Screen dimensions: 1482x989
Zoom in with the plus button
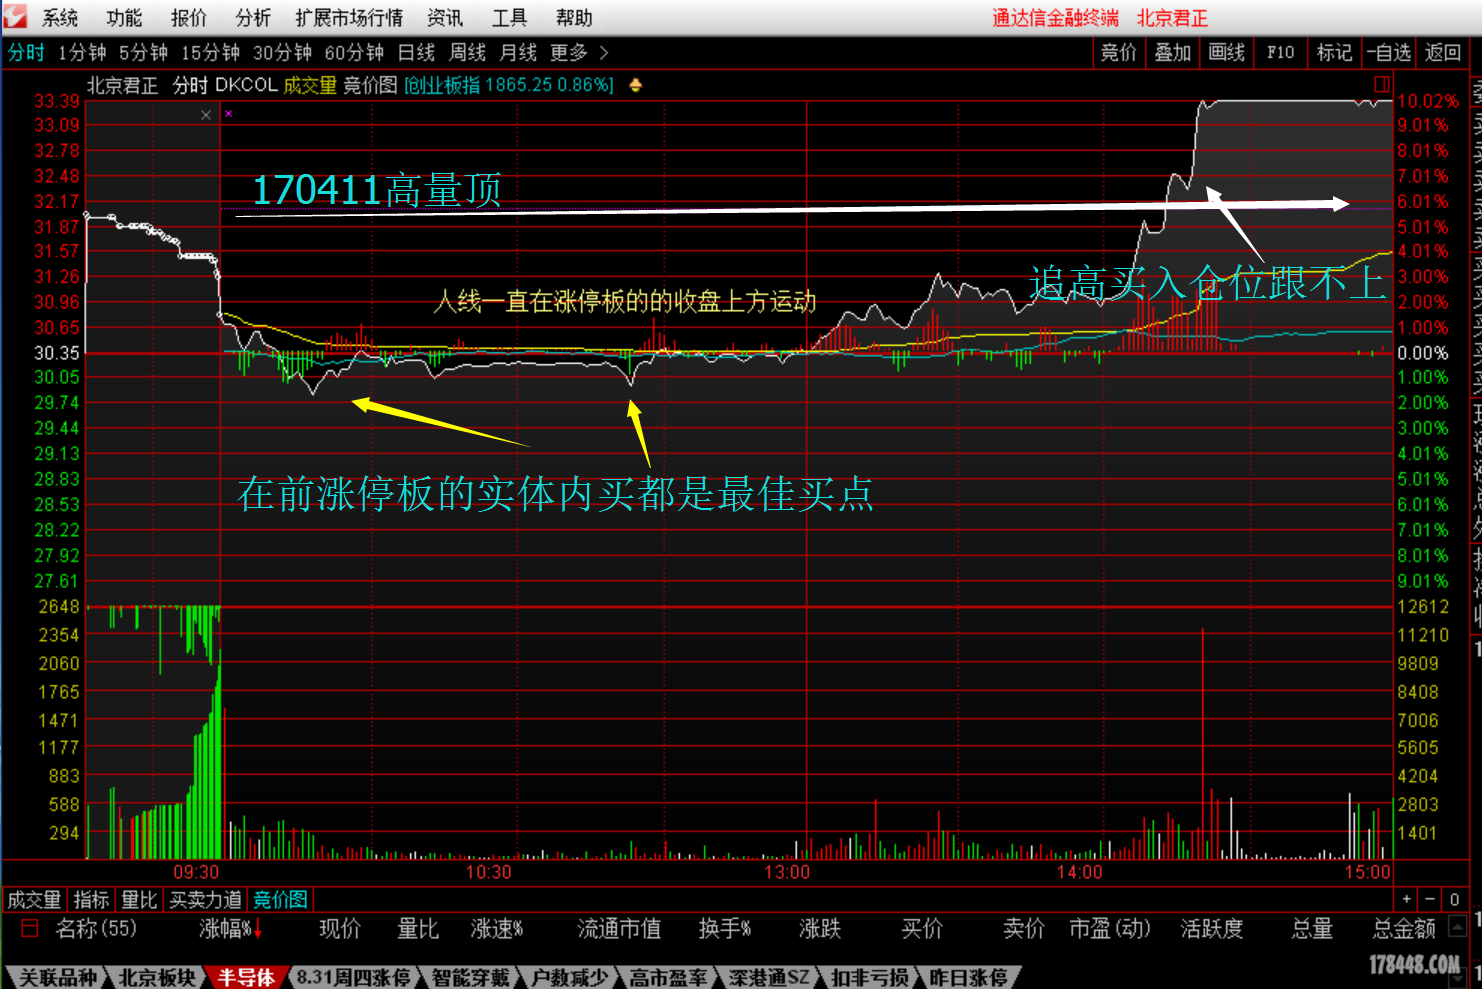[1407, 899]
